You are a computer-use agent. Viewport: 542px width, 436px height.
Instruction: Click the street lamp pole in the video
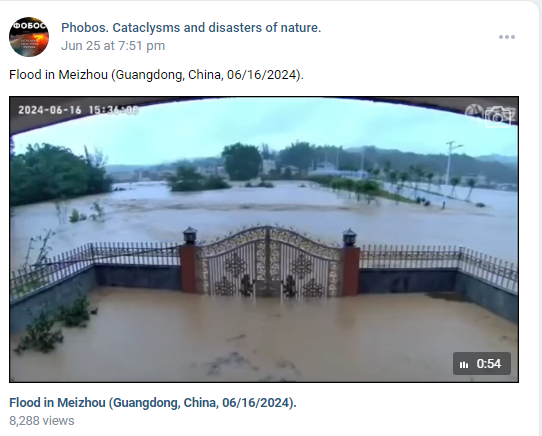(x=450, y=163)
